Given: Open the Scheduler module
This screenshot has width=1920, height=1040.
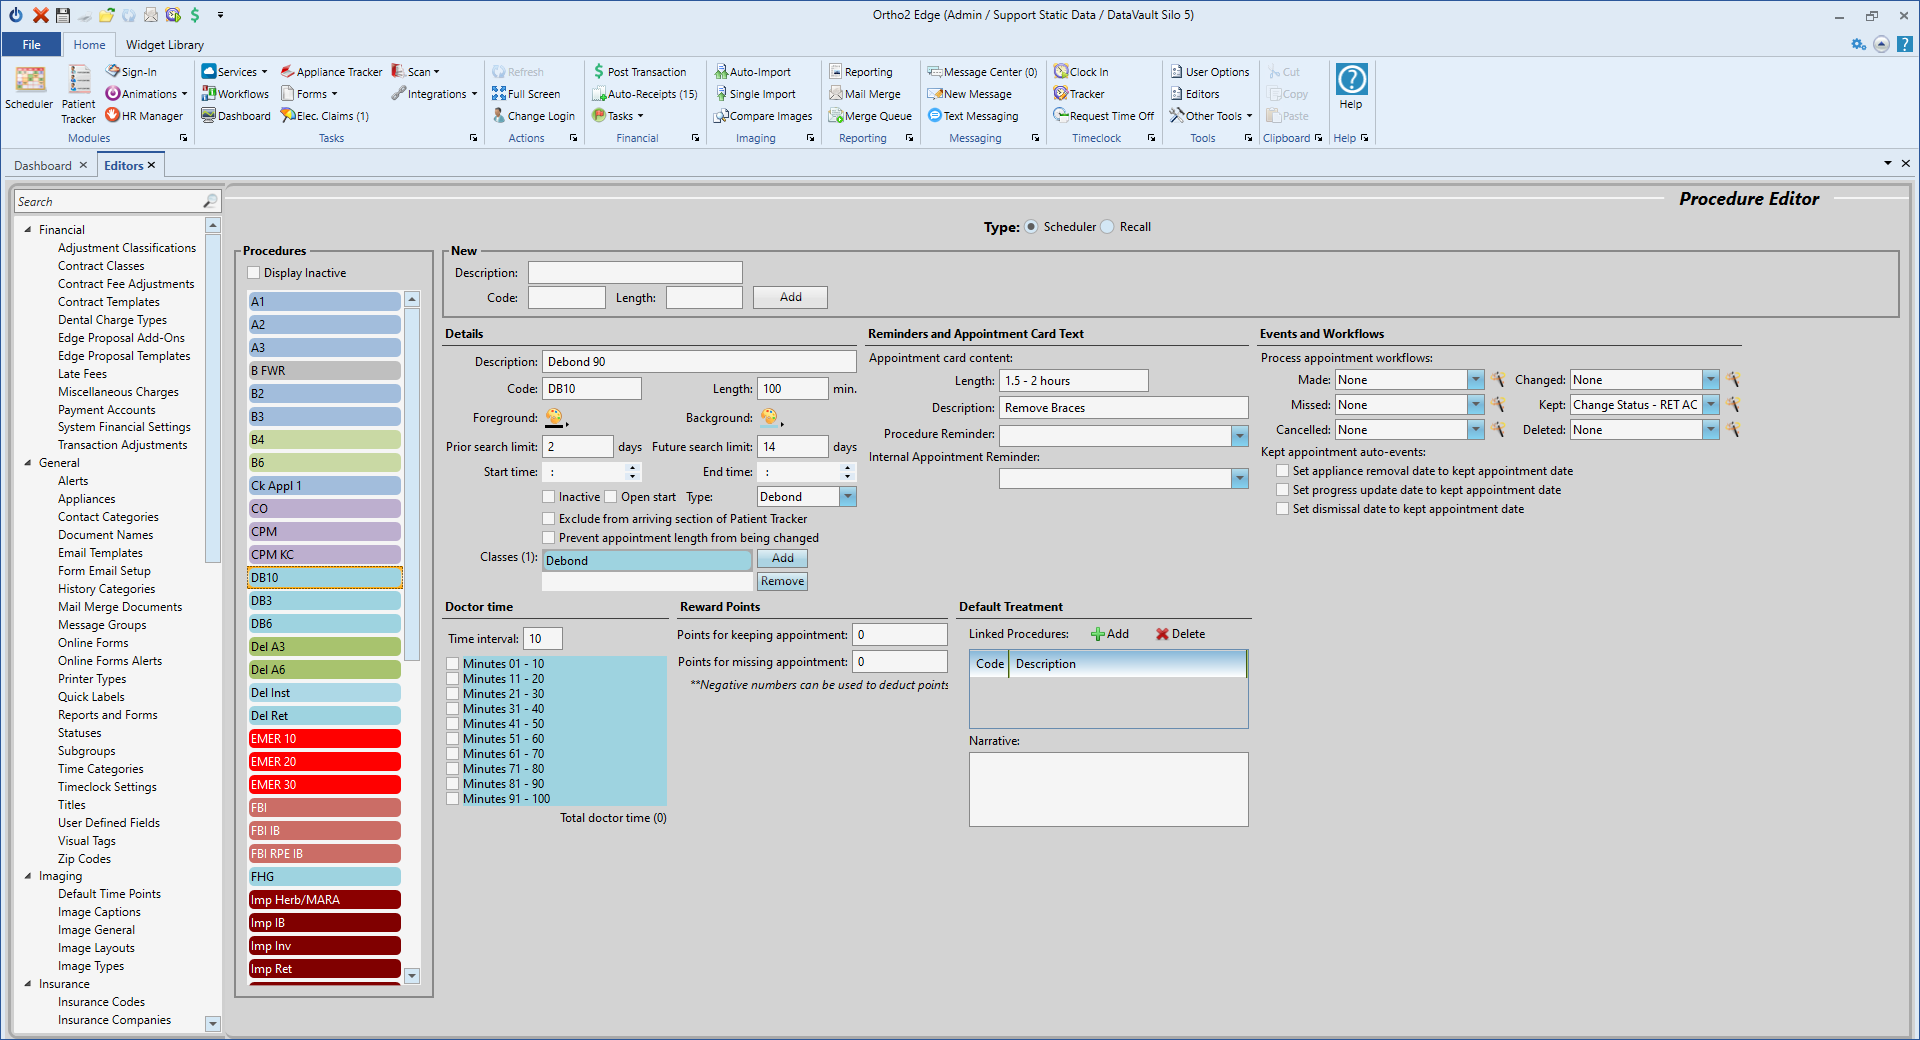Looking at the screenshot, I should pos(29,88).
